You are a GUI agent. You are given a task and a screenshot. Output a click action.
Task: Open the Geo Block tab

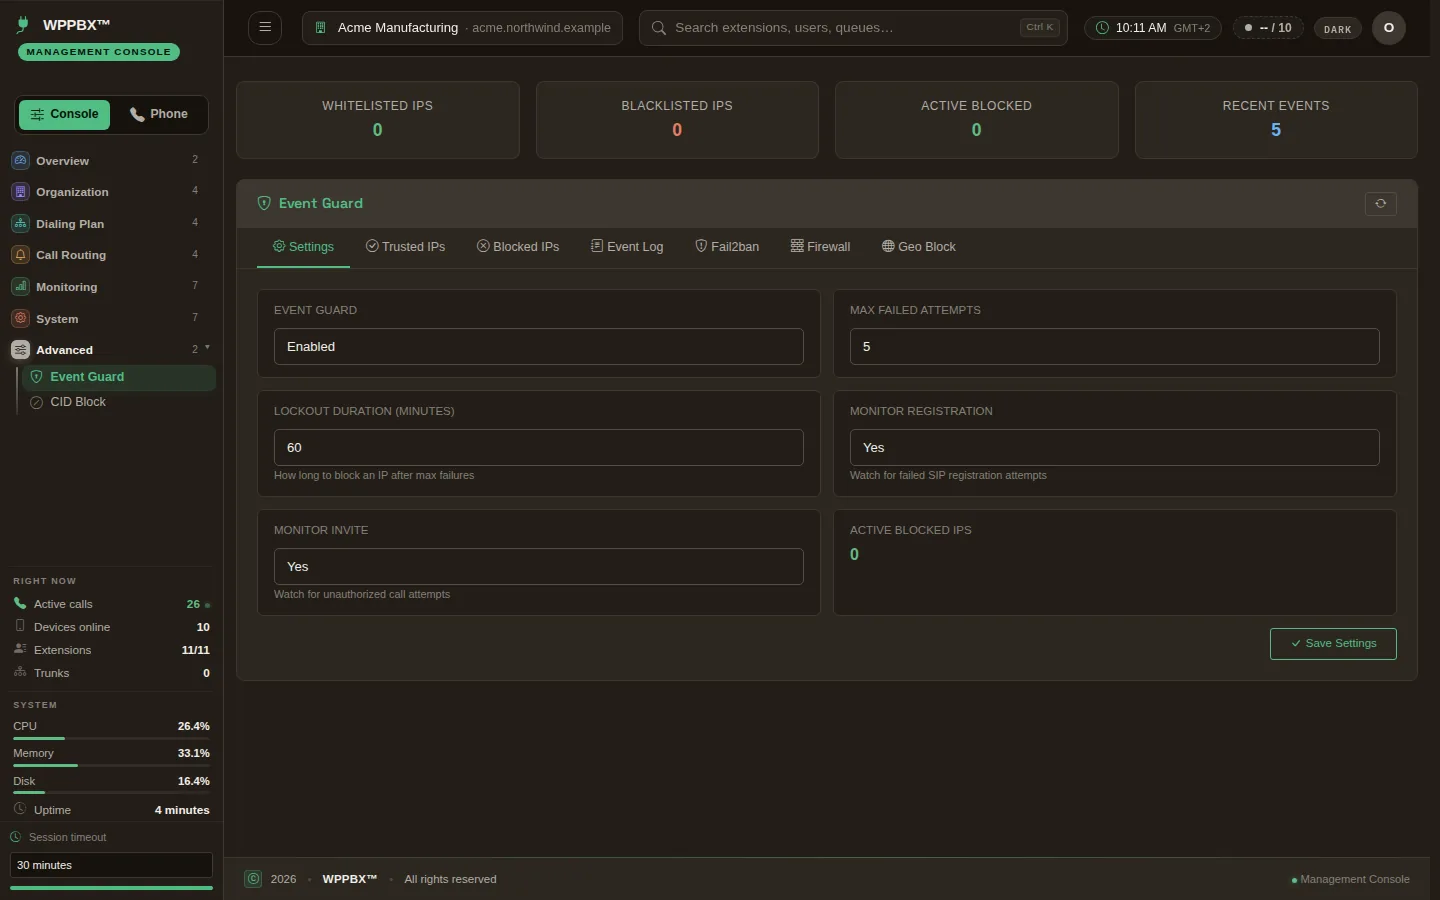click(x=919, y=247)
